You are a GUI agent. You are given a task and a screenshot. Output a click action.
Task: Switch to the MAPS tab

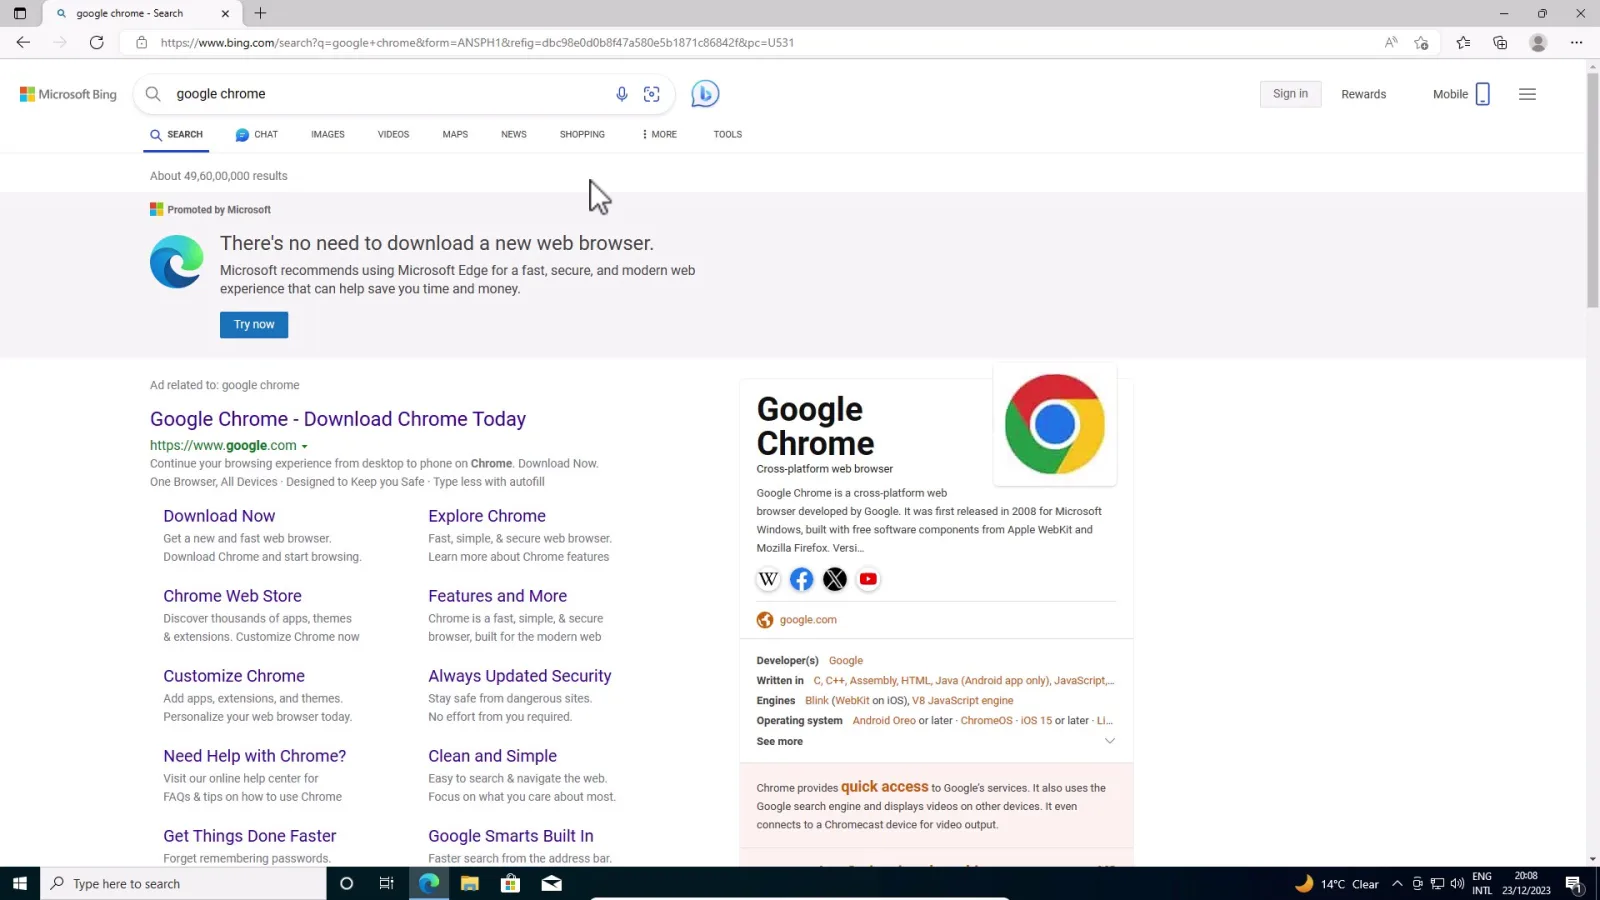point(455,134)
